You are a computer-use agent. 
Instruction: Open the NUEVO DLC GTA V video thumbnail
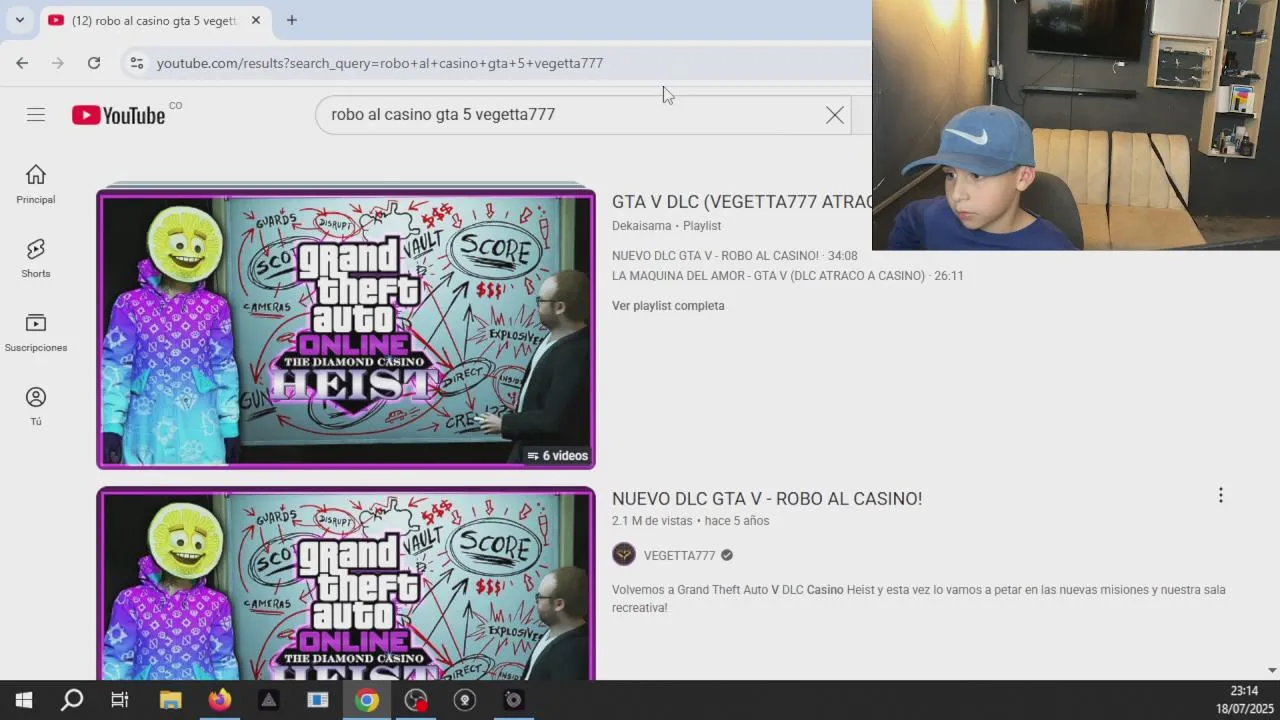coord(346,584)
